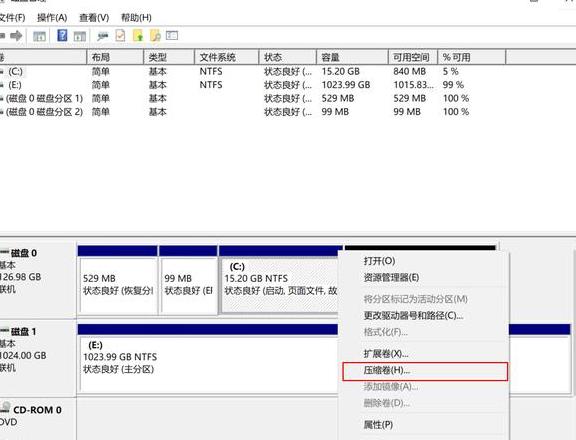Sort by the 文件系统 column header

click(226, 57)
